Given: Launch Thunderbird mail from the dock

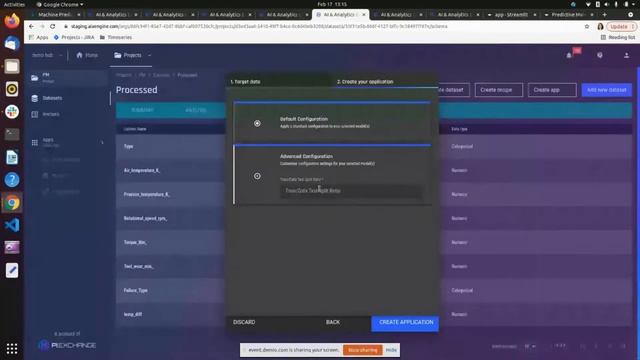Looking at the screenshot, I should click(12, 43).
